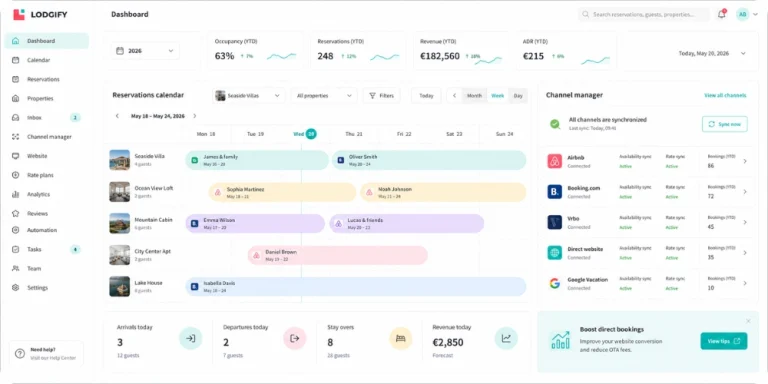This screenshot has height=384, width=768.
Task: Click the Boost direct bookings chart icon
Action: point(560,340)
